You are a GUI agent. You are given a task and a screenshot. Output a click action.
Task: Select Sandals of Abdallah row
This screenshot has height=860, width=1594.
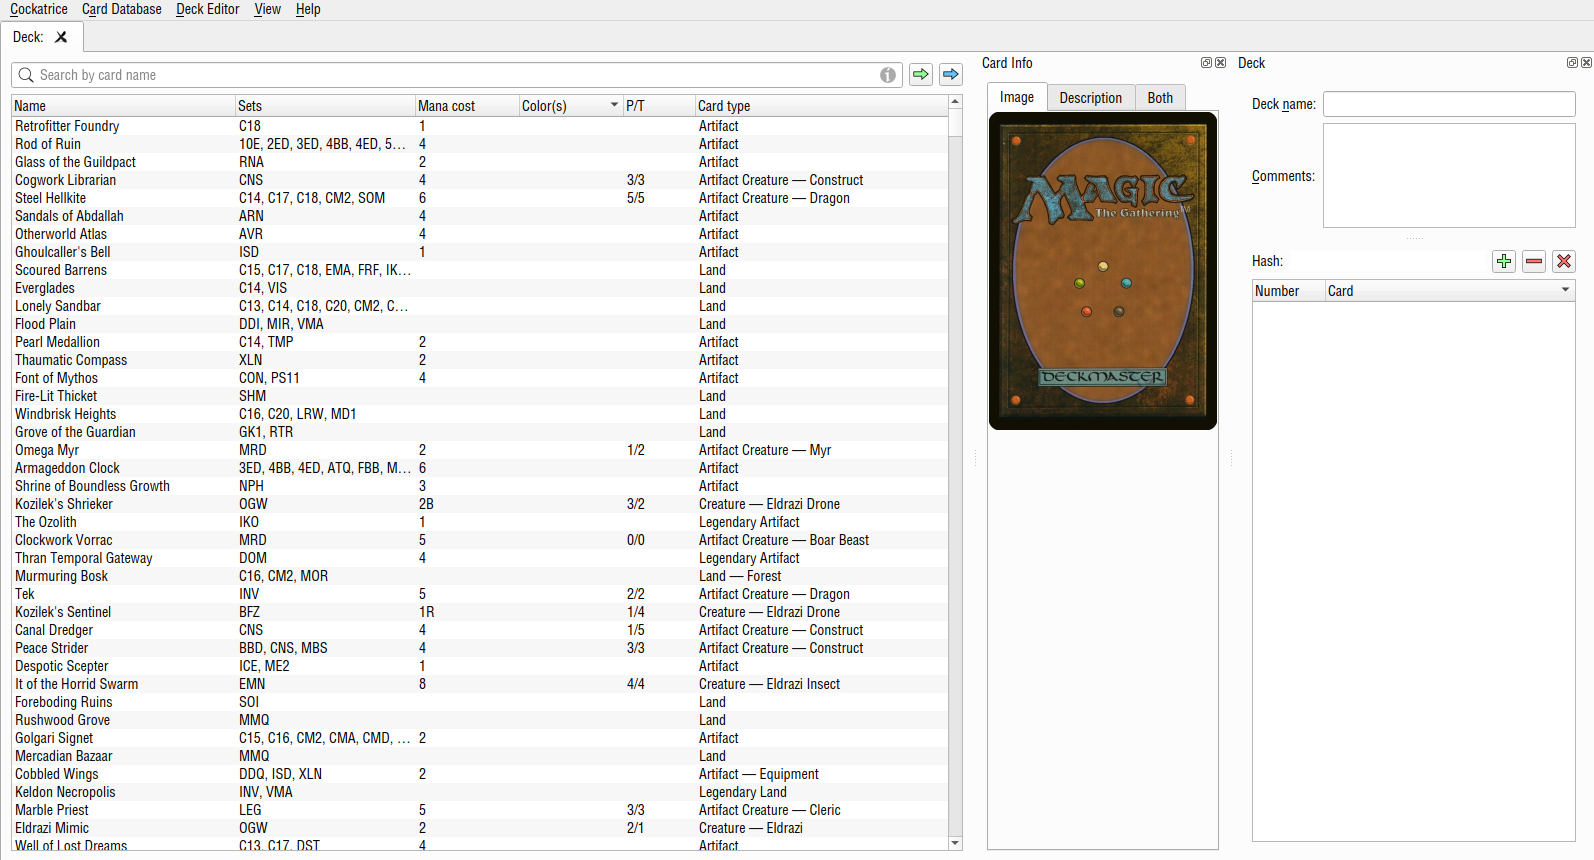pos(480,216)
